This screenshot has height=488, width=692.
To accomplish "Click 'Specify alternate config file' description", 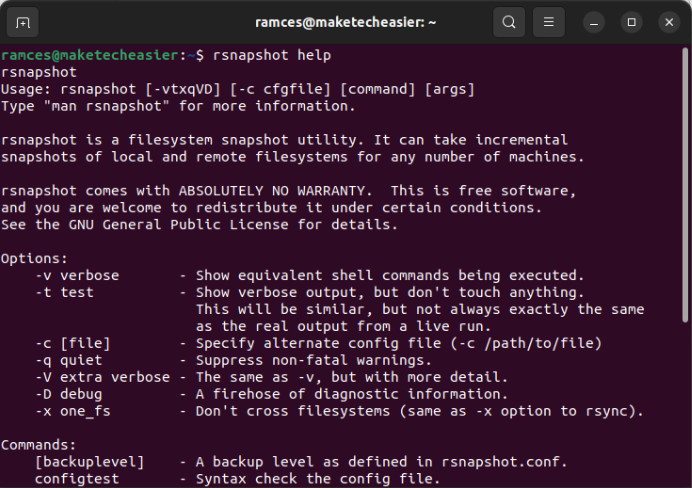I will coord(399,343).
